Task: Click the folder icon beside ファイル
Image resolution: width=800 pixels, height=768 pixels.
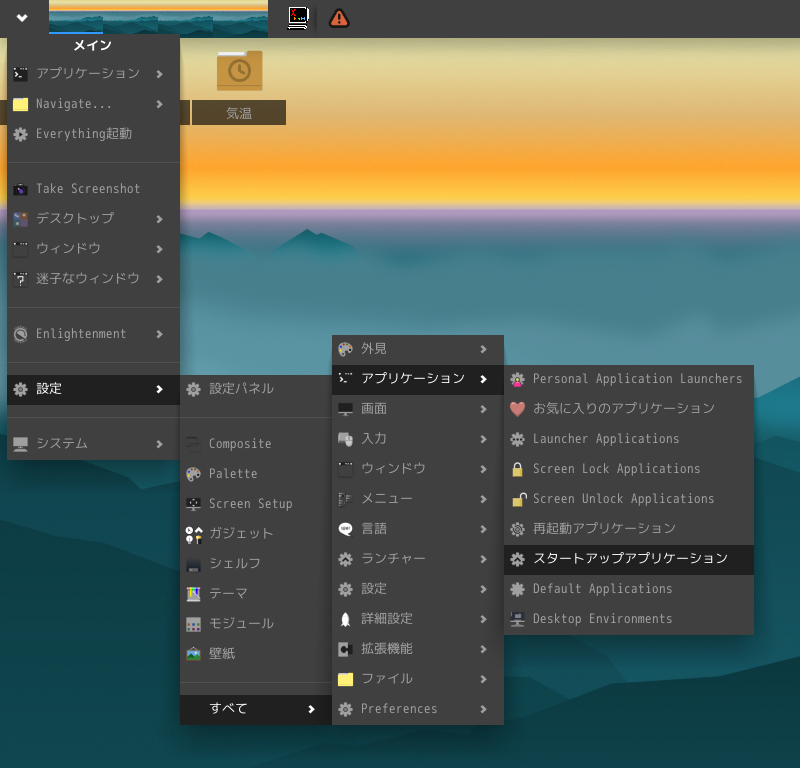Action: 345,679
